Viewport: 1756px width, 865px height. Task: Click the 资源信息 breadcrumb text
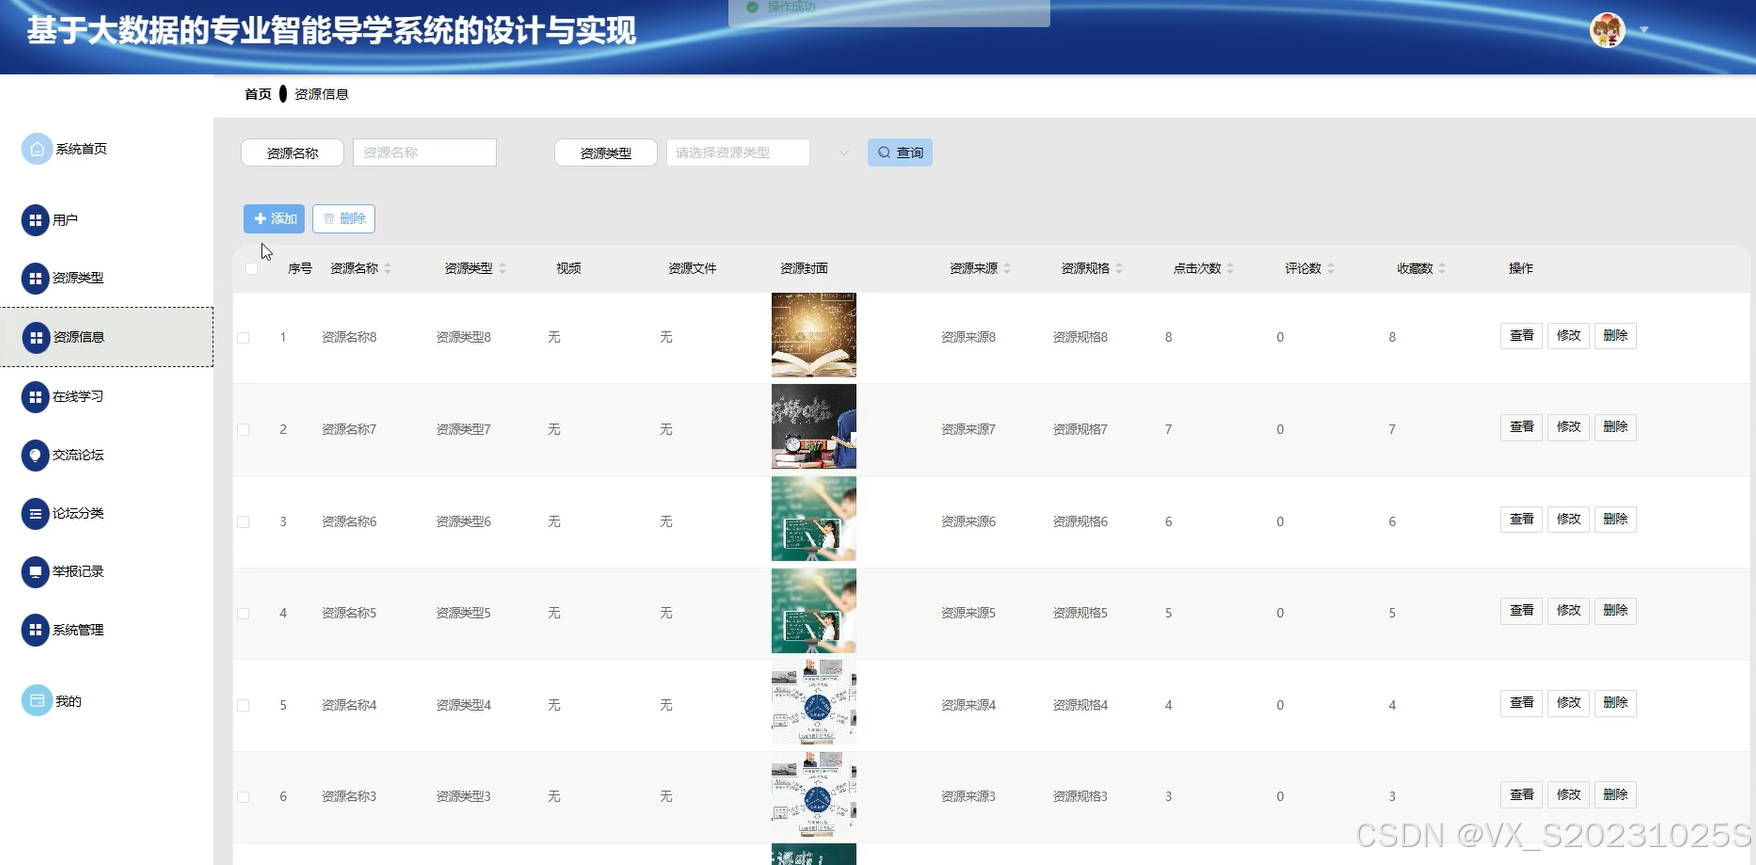point(321,94)
